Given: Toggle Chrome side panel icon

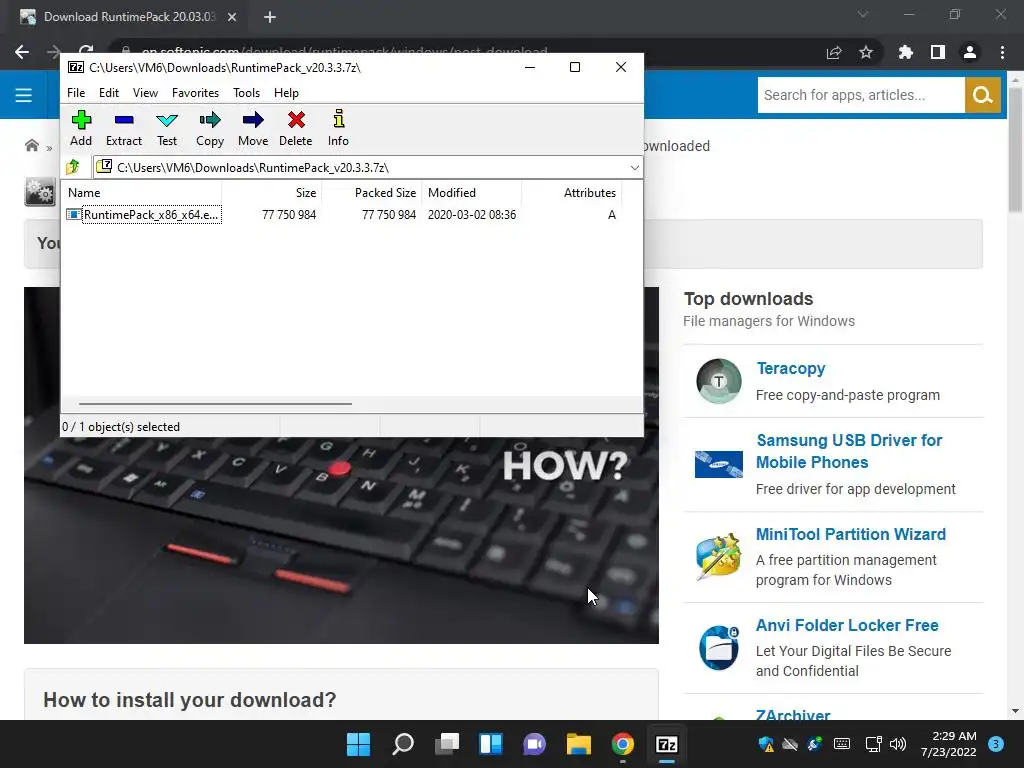Looking at the screenshot, I should pyautogui.click(x=938, y=52).
